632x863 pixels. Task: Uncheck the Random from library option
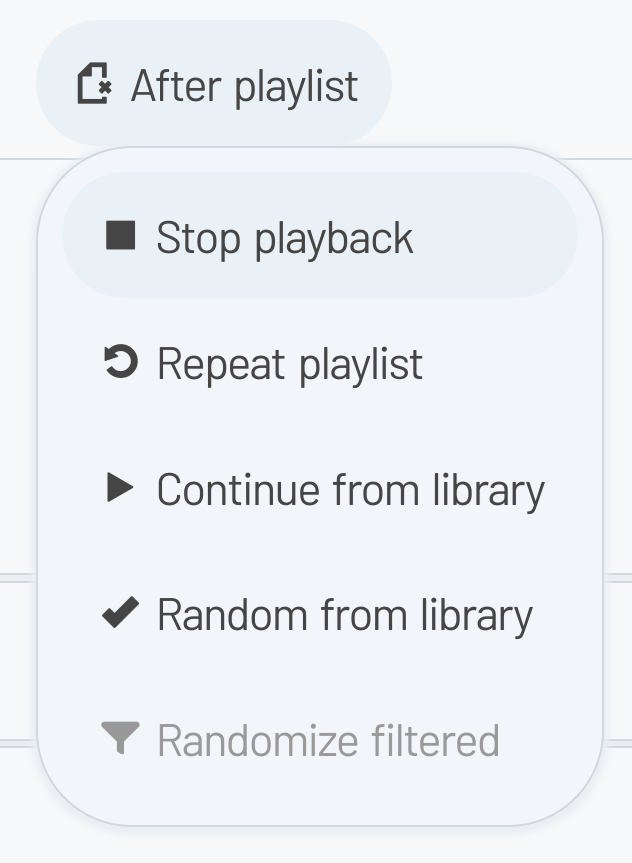[x=320, y=613]
